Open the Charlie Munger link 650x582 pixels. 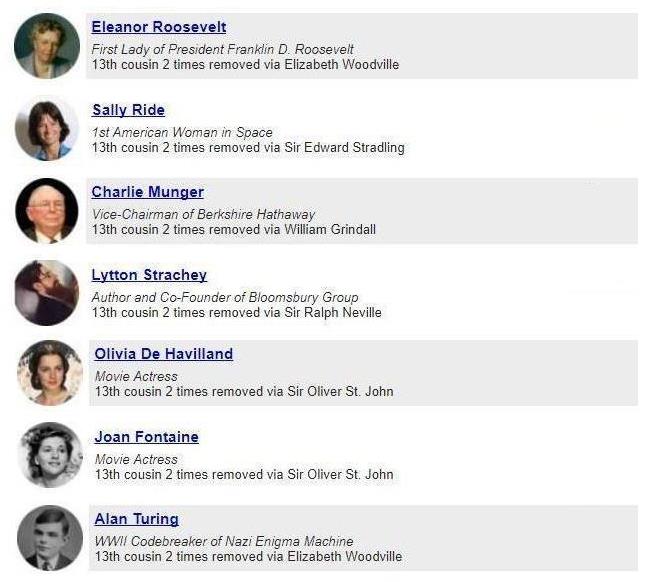pyautogui.click(x=148, y=192)
